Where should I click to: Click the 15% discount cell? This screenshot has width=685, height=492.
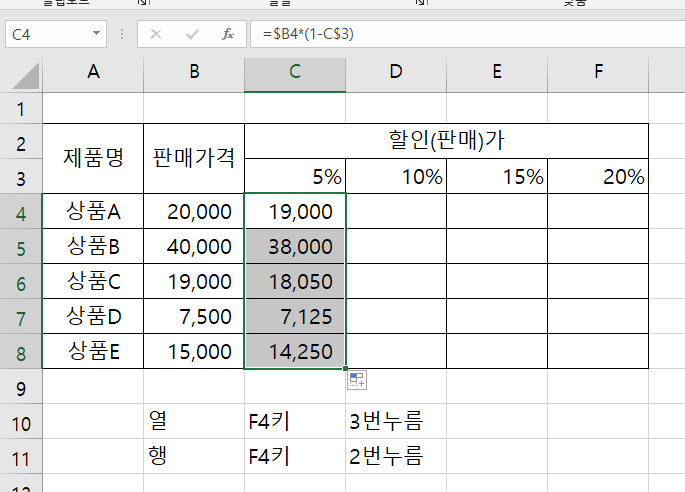497,176
